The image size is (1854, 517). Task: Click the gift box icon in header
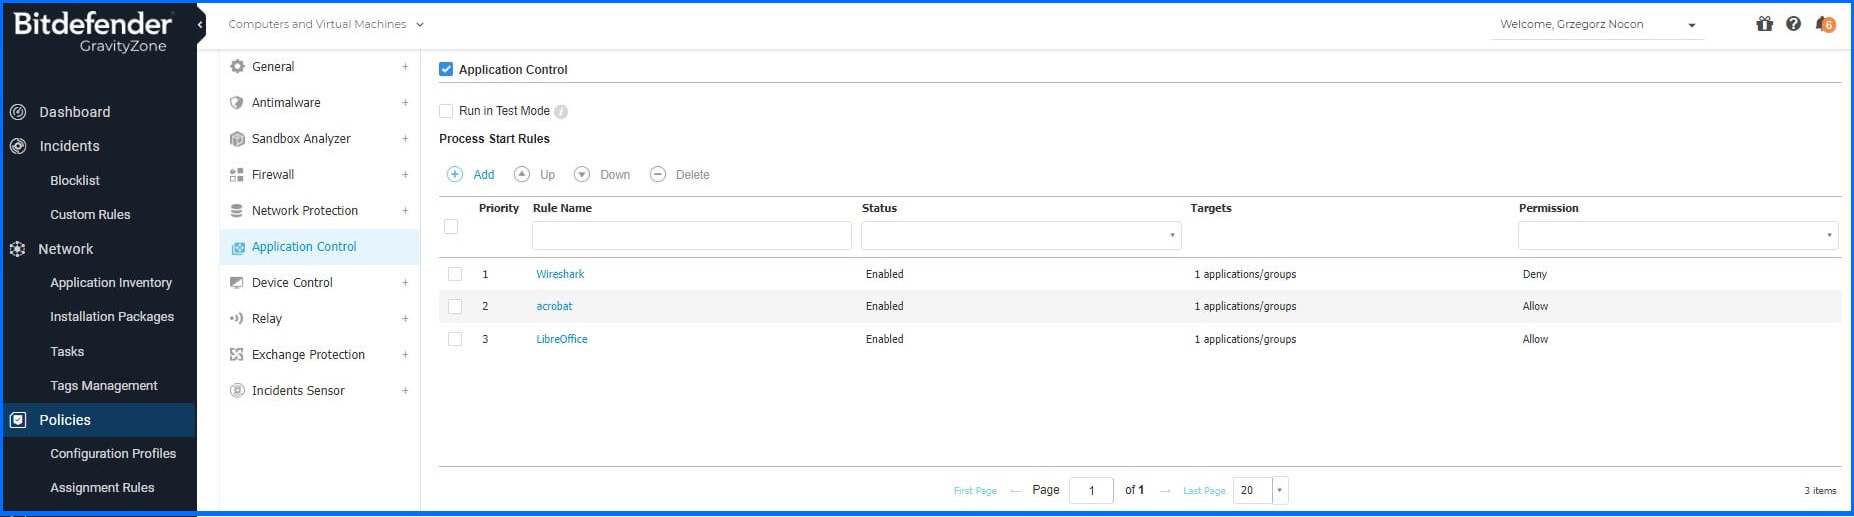click(1764, 24)
